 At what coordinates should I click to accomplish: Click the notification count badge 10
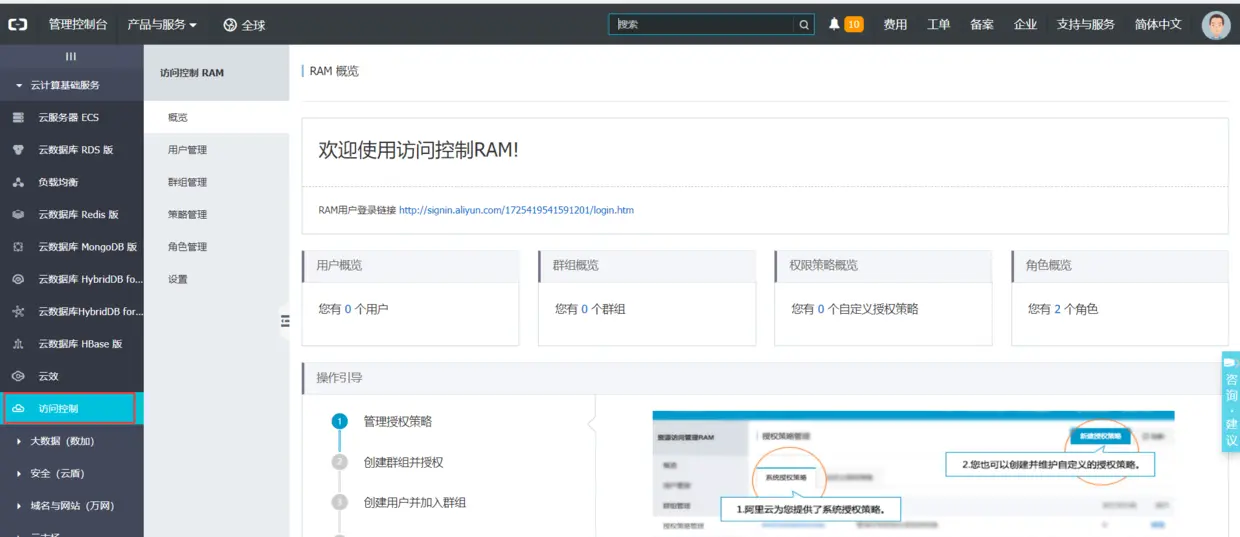tap(854, 25)
